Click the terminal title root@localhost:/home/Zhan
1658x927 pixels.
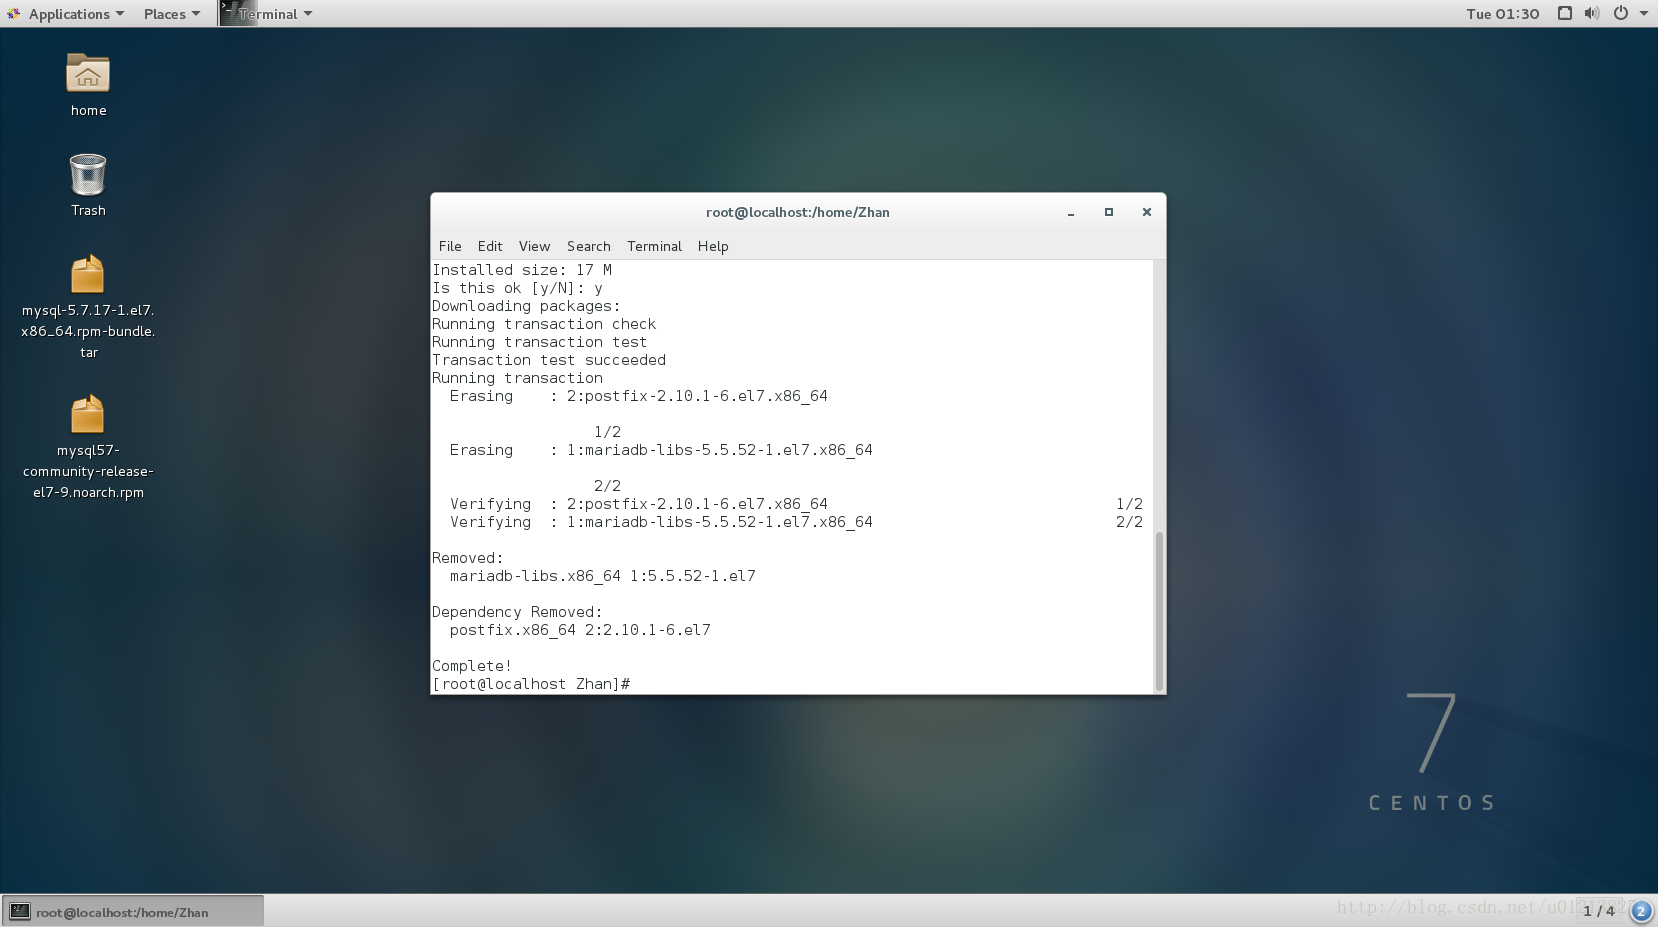click(797, 212)
